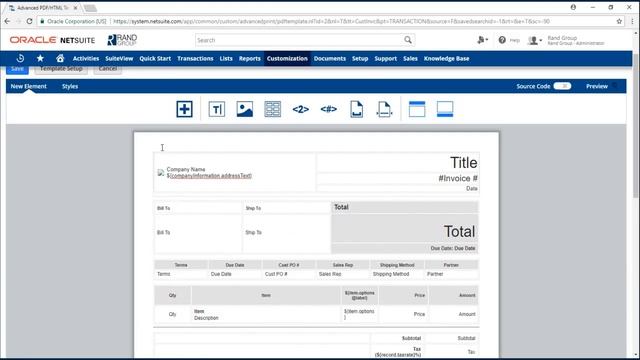Viewport: 640px width, 360px height.
Task: Select the large Total amount text
Action: pos(459,231)
